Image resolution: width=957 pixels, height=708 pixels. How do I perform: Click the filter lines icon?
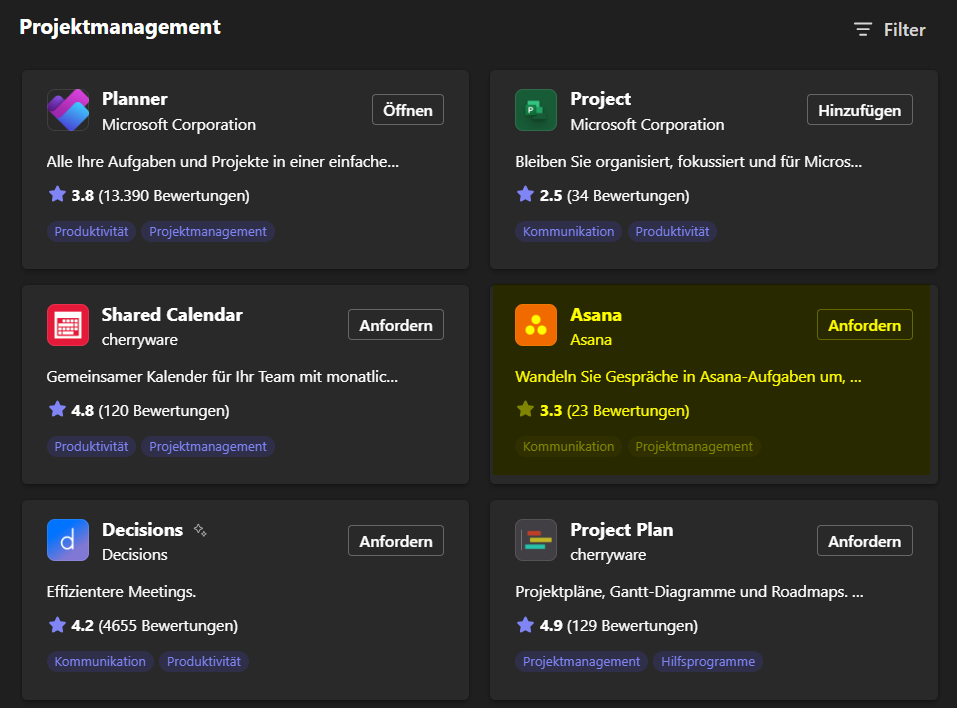(862, 29)
